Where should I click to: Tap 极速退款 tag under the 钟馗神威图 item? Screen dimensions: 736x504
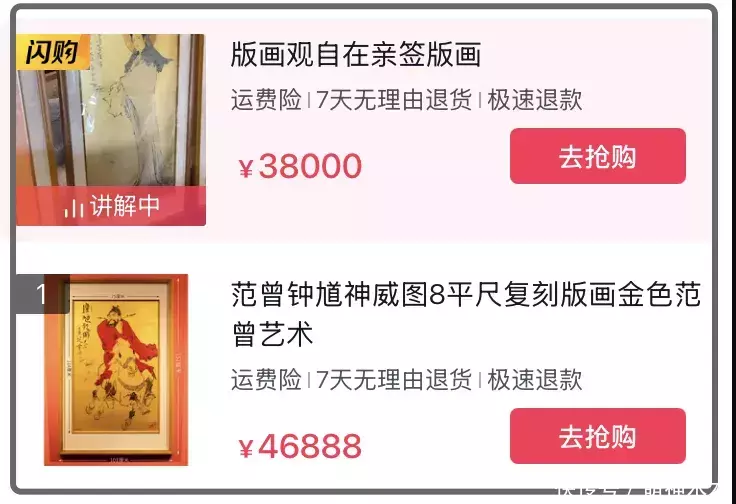click(x=535, y=380)
